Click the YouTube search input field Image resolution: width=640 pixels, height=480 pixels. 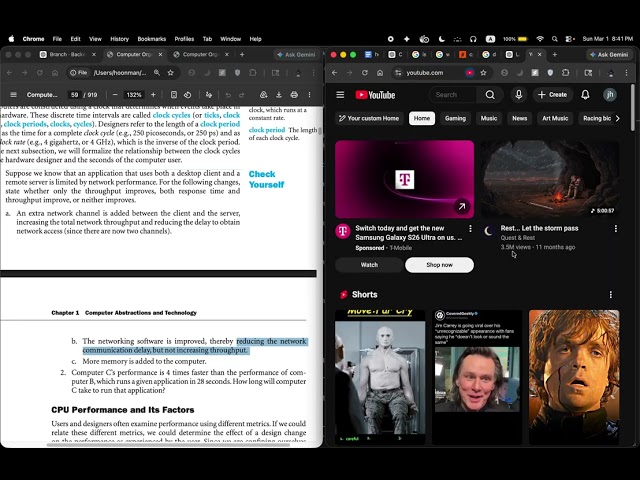453,95
